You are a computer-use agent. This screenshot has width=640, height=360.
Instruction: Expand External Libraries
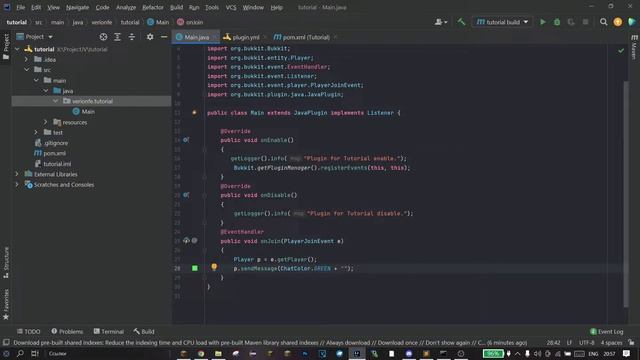17,174
